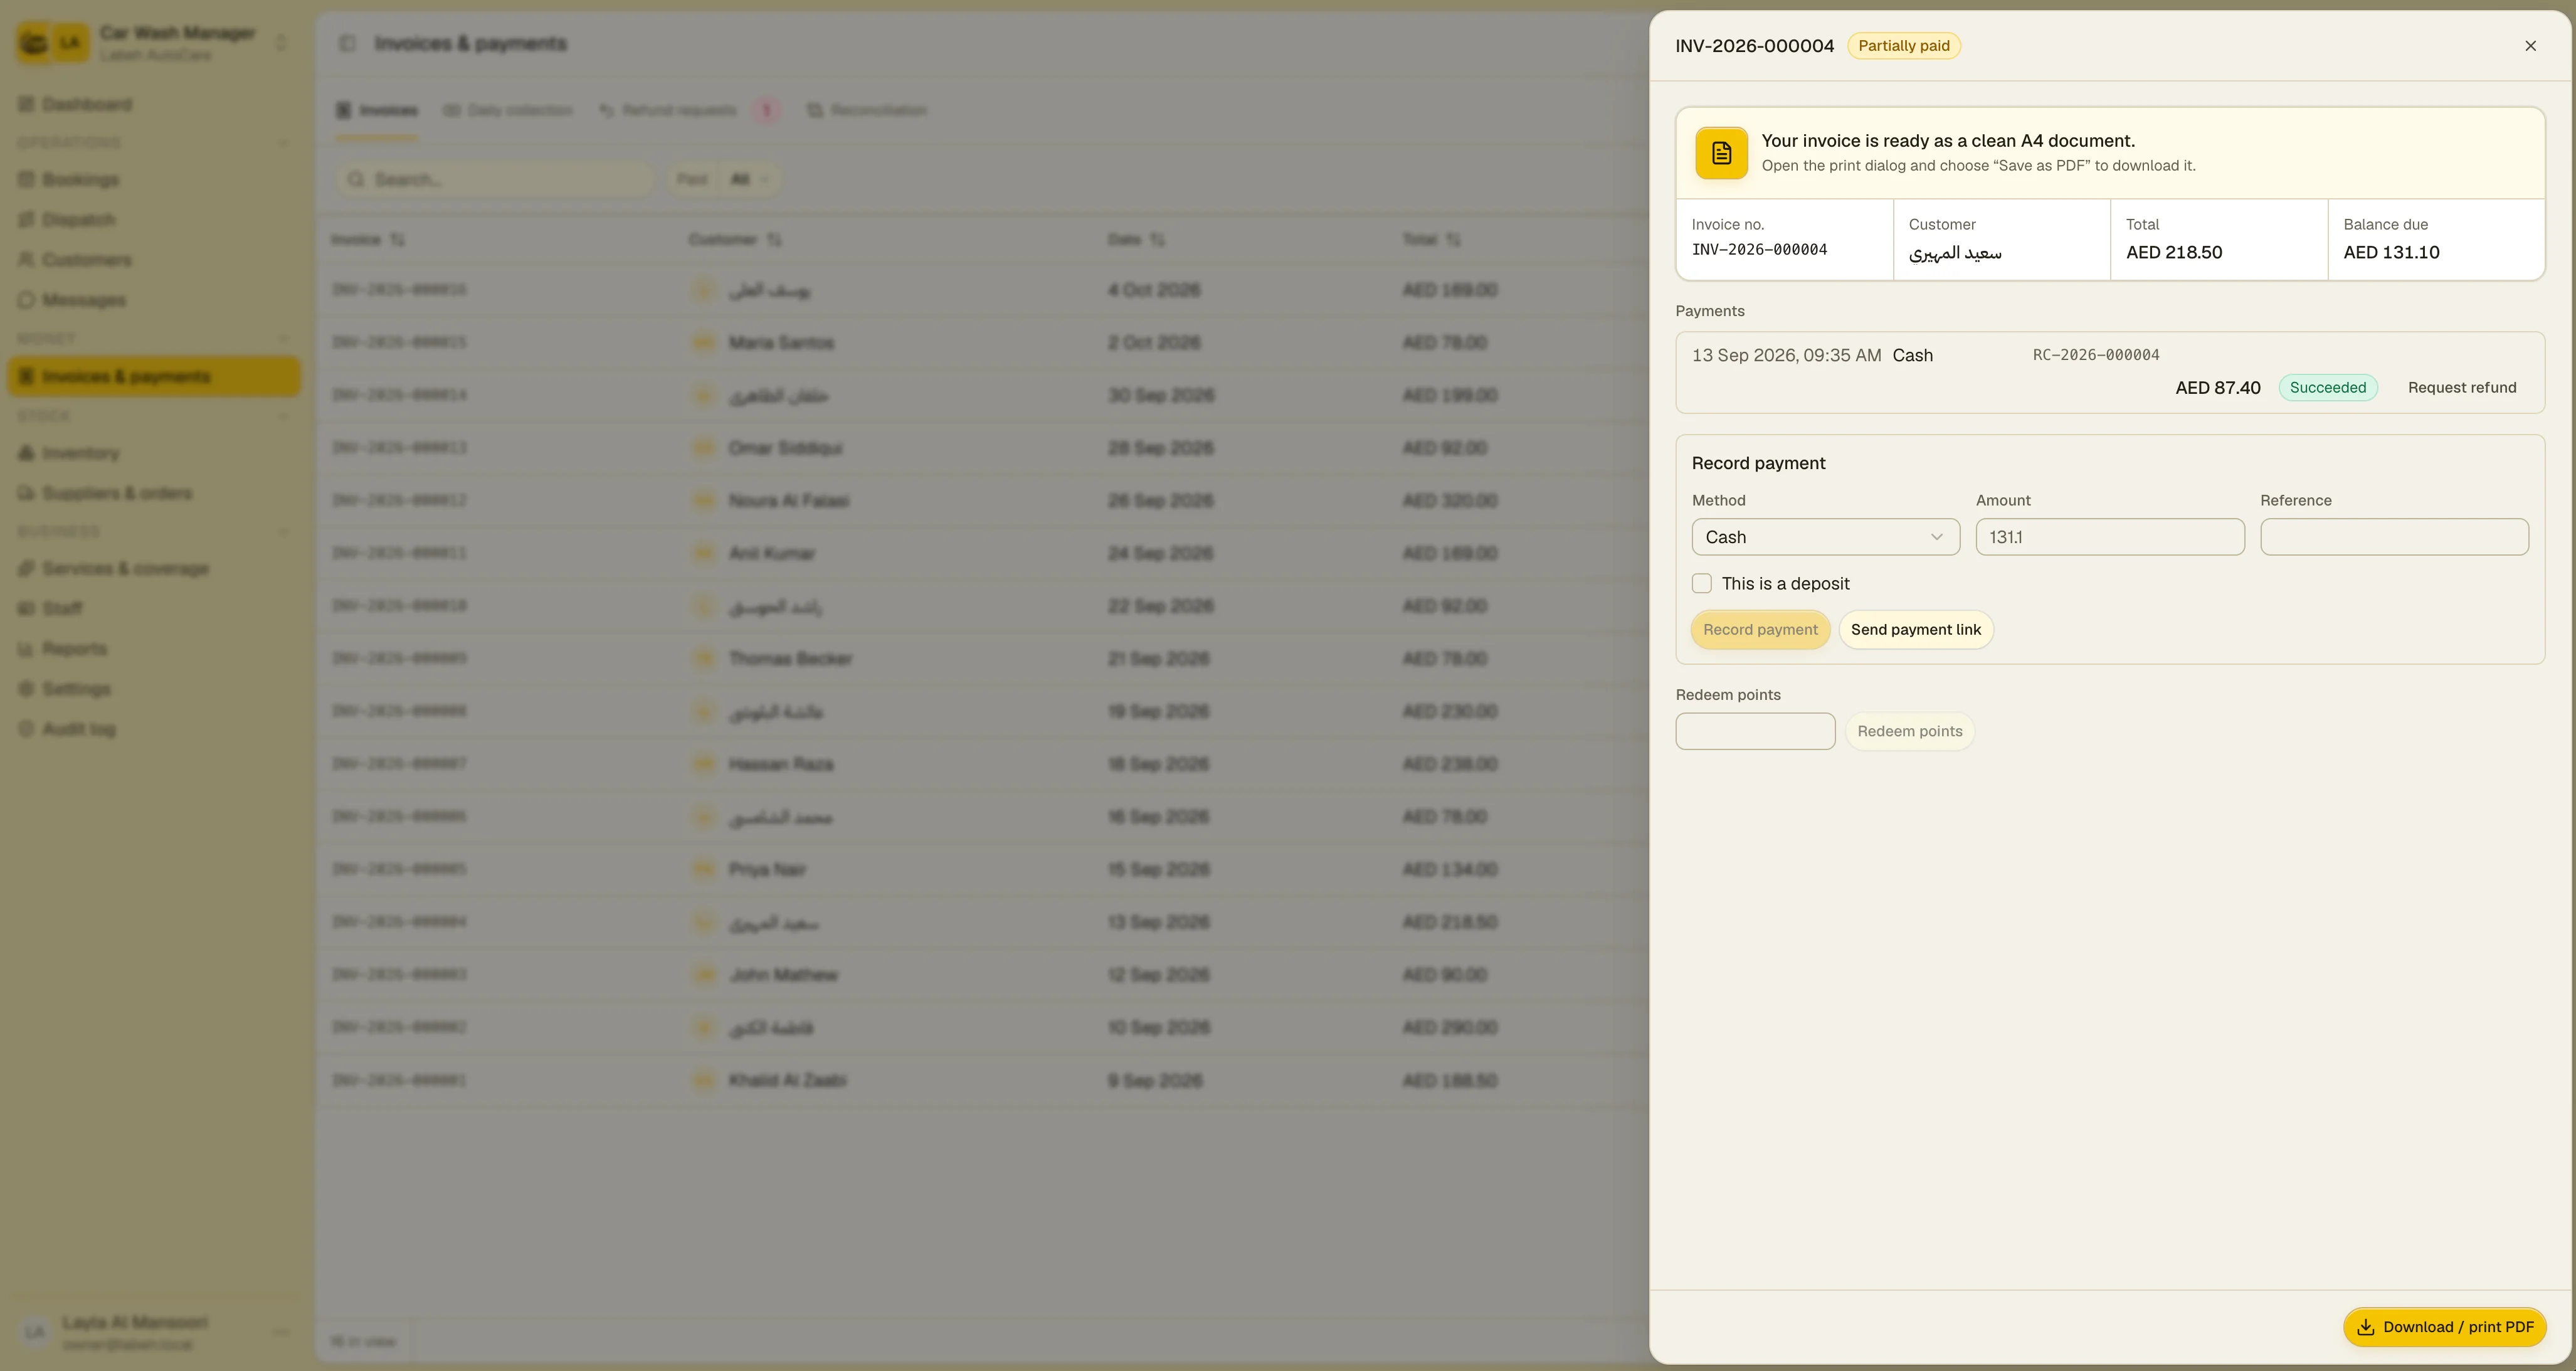Open Settings in the sidebar
This screenshot has height=1371, width=2576.
tap(154, 689)
